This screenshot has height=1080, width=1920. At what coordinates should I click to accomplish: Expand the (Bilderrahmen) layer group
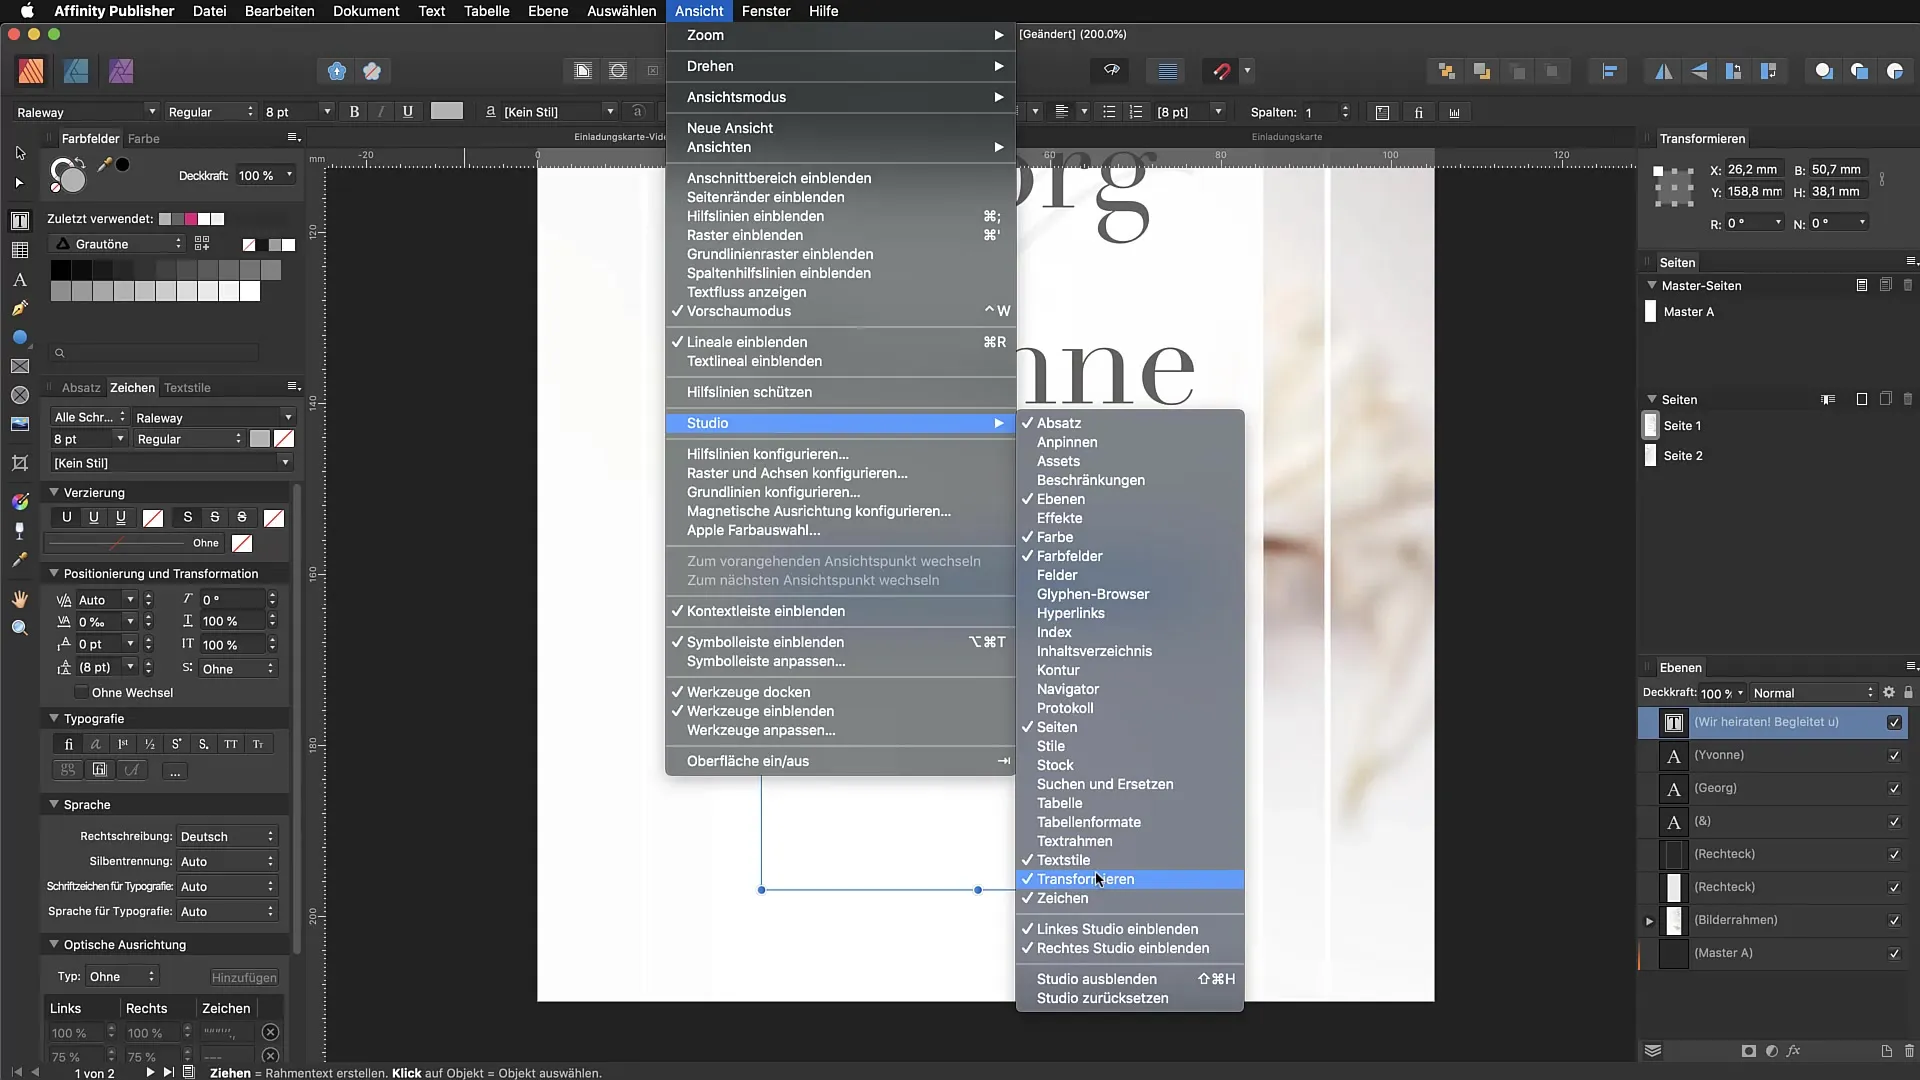coord(1650,921)
